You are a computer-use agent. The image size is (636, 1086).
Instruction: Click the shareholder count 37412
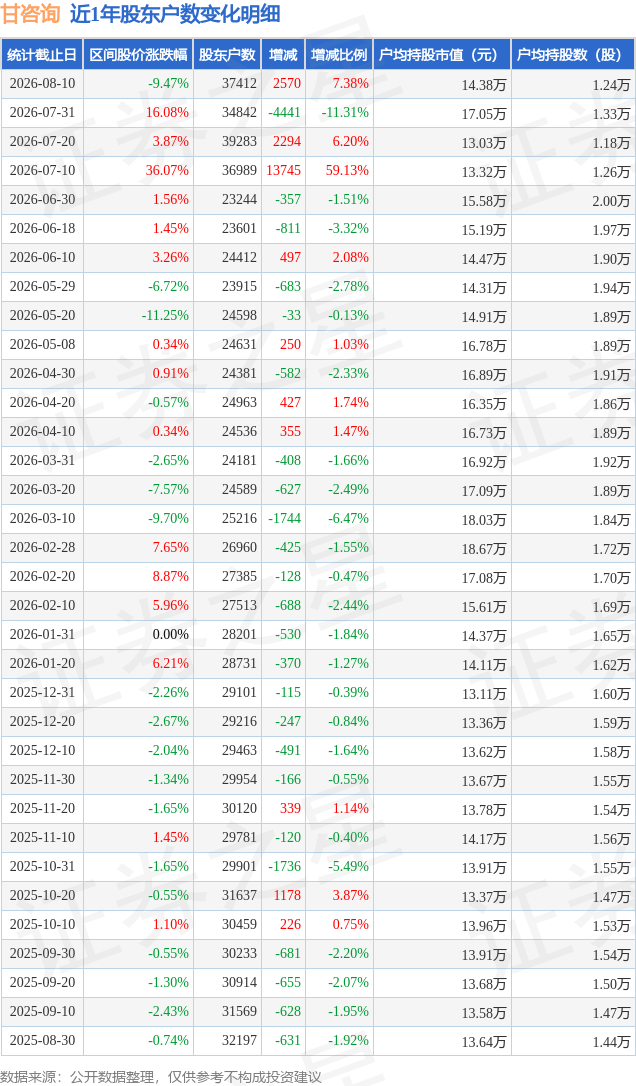[x=239, y=83]
